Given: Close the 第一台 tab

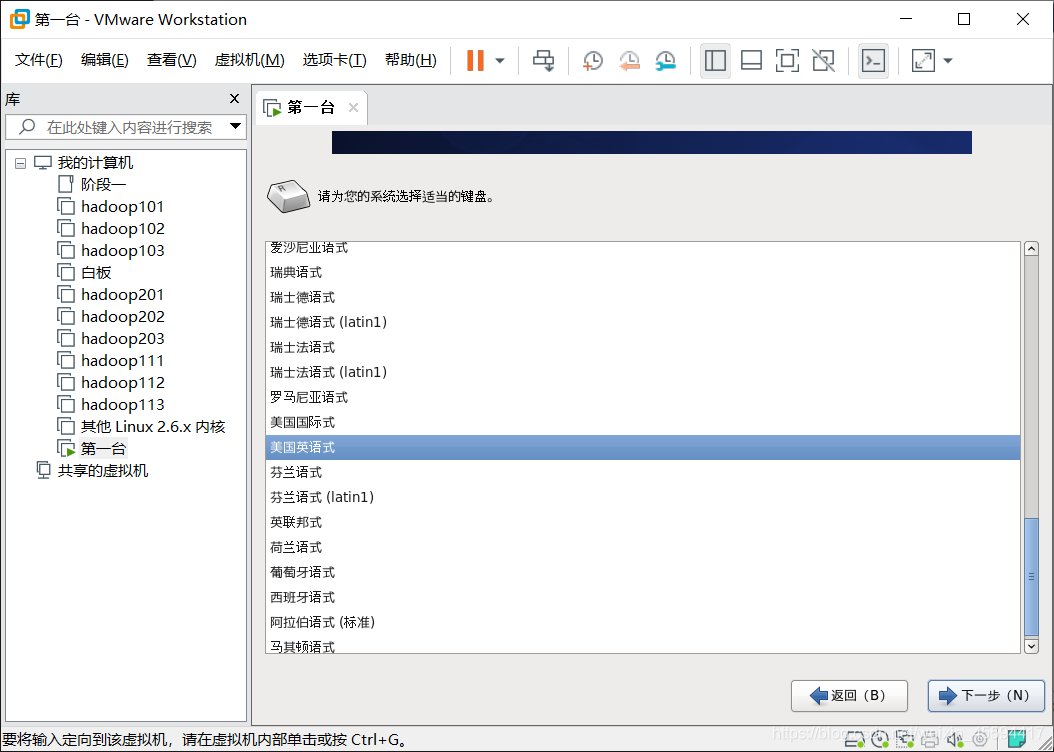Looking at the screenshot, I should [x=353, y=108].
